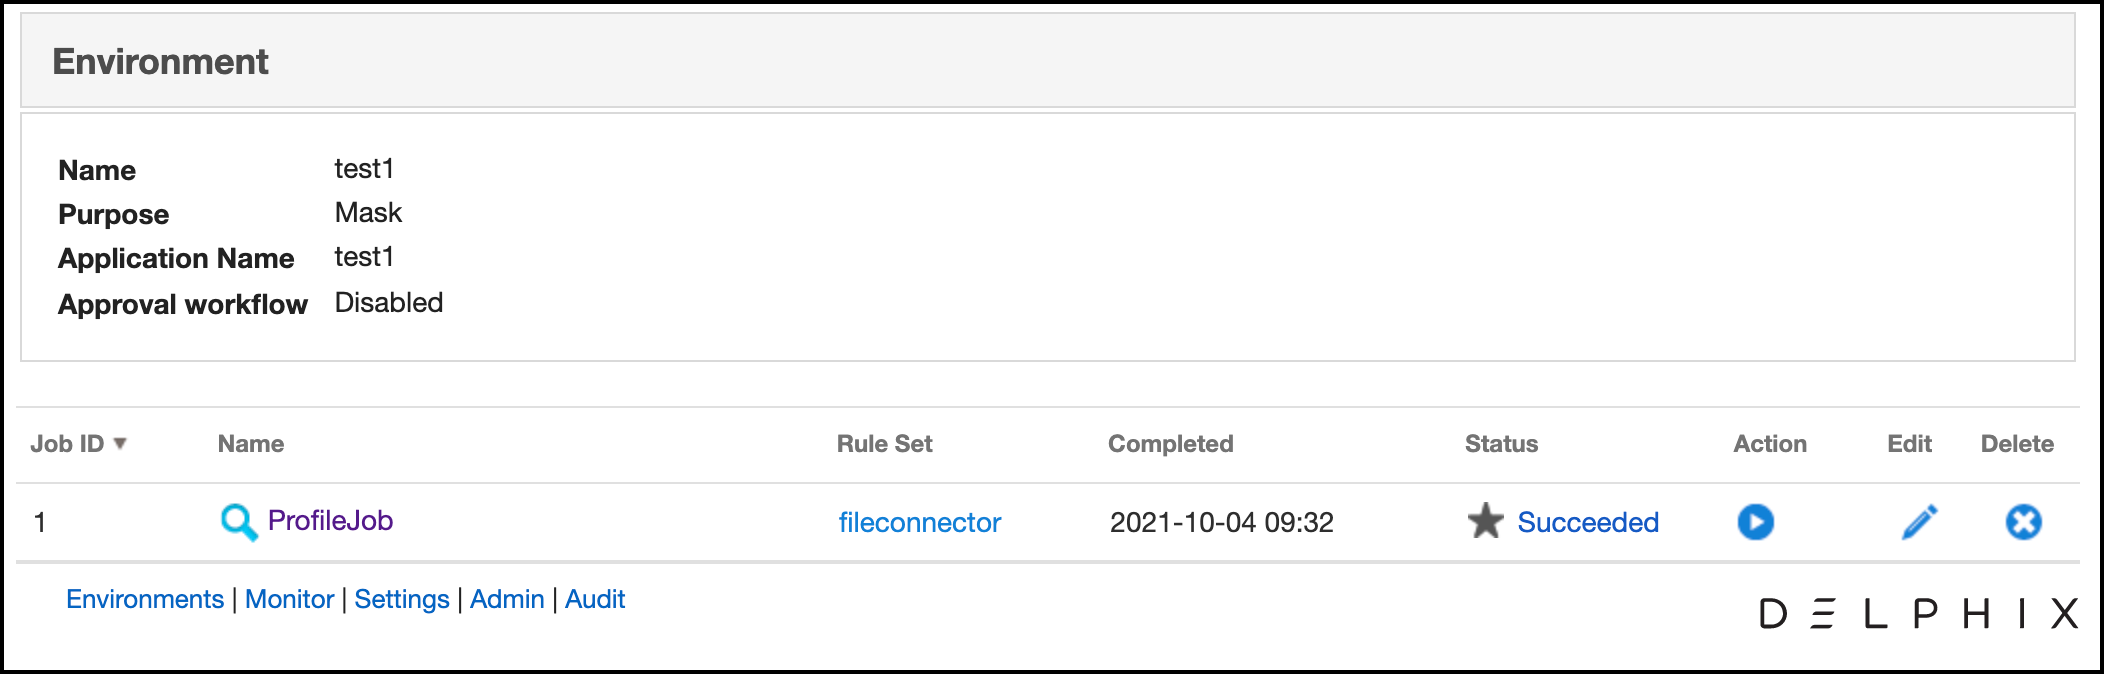Screen dimensions: 2104x674
Task: Open the Admin section
Action: pyautogui.click(x=507, y=599)
